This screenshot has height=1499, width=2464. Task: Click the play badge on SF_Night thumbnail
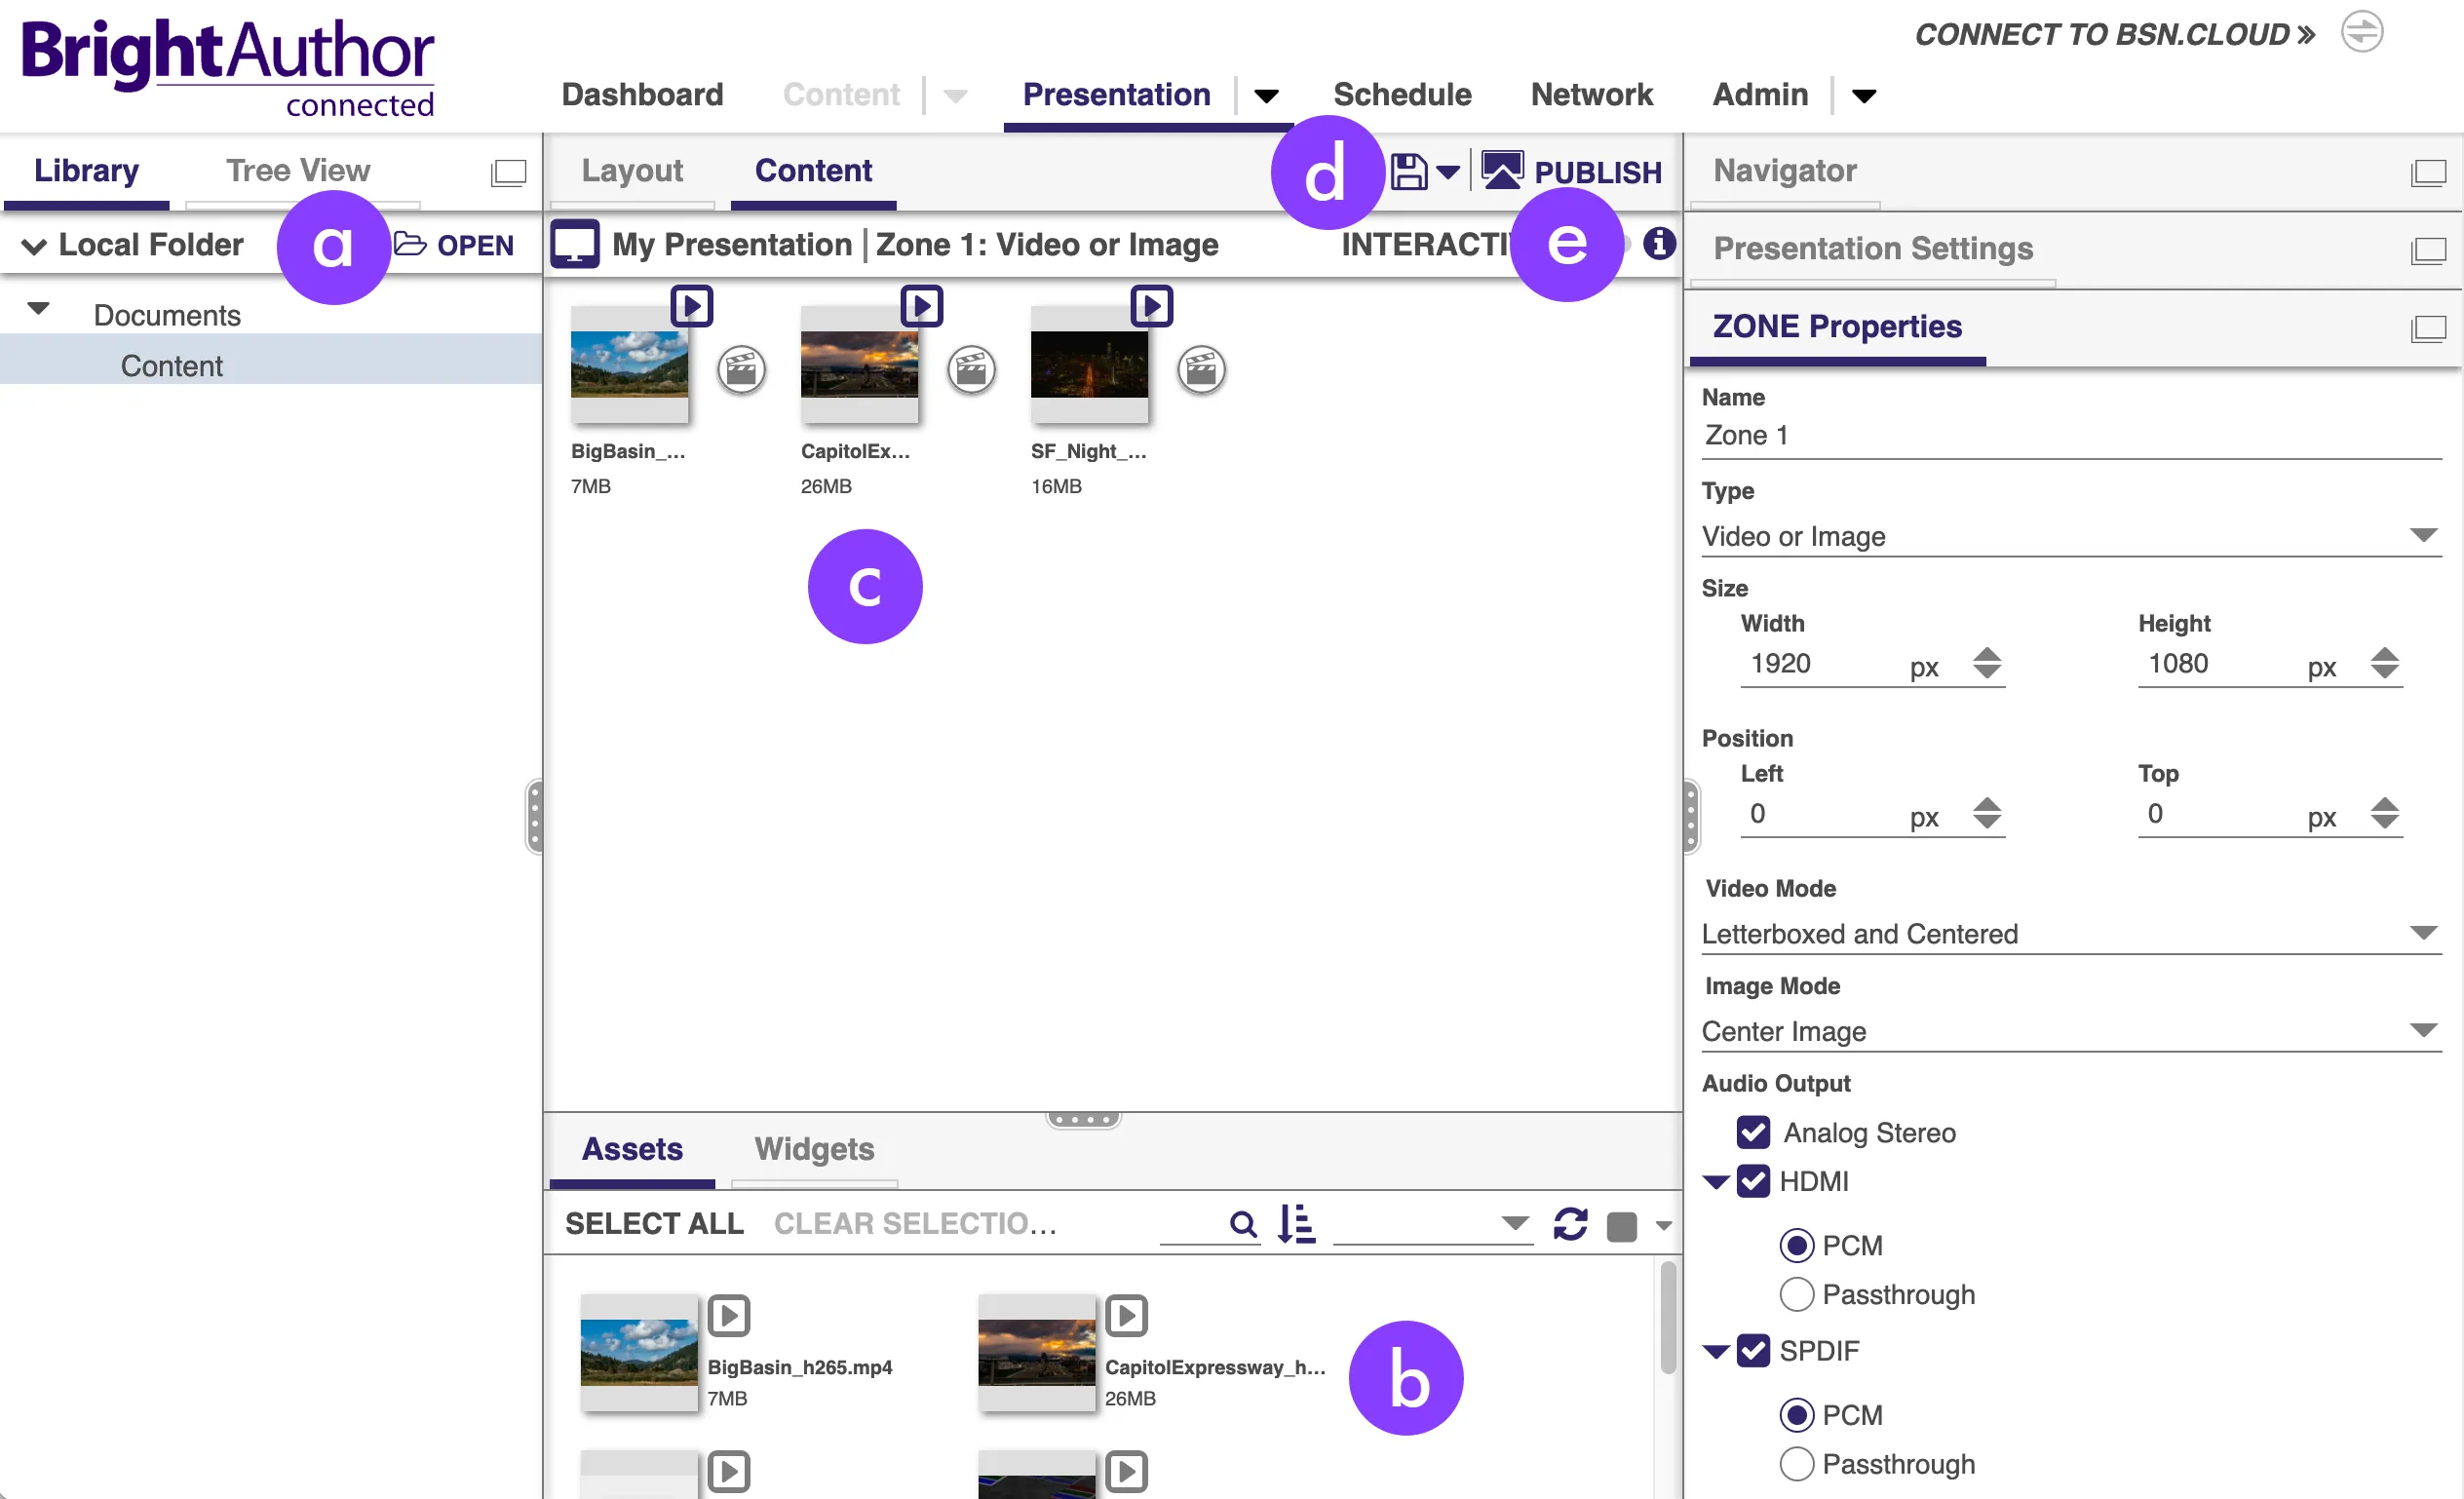coord(1151,306)
